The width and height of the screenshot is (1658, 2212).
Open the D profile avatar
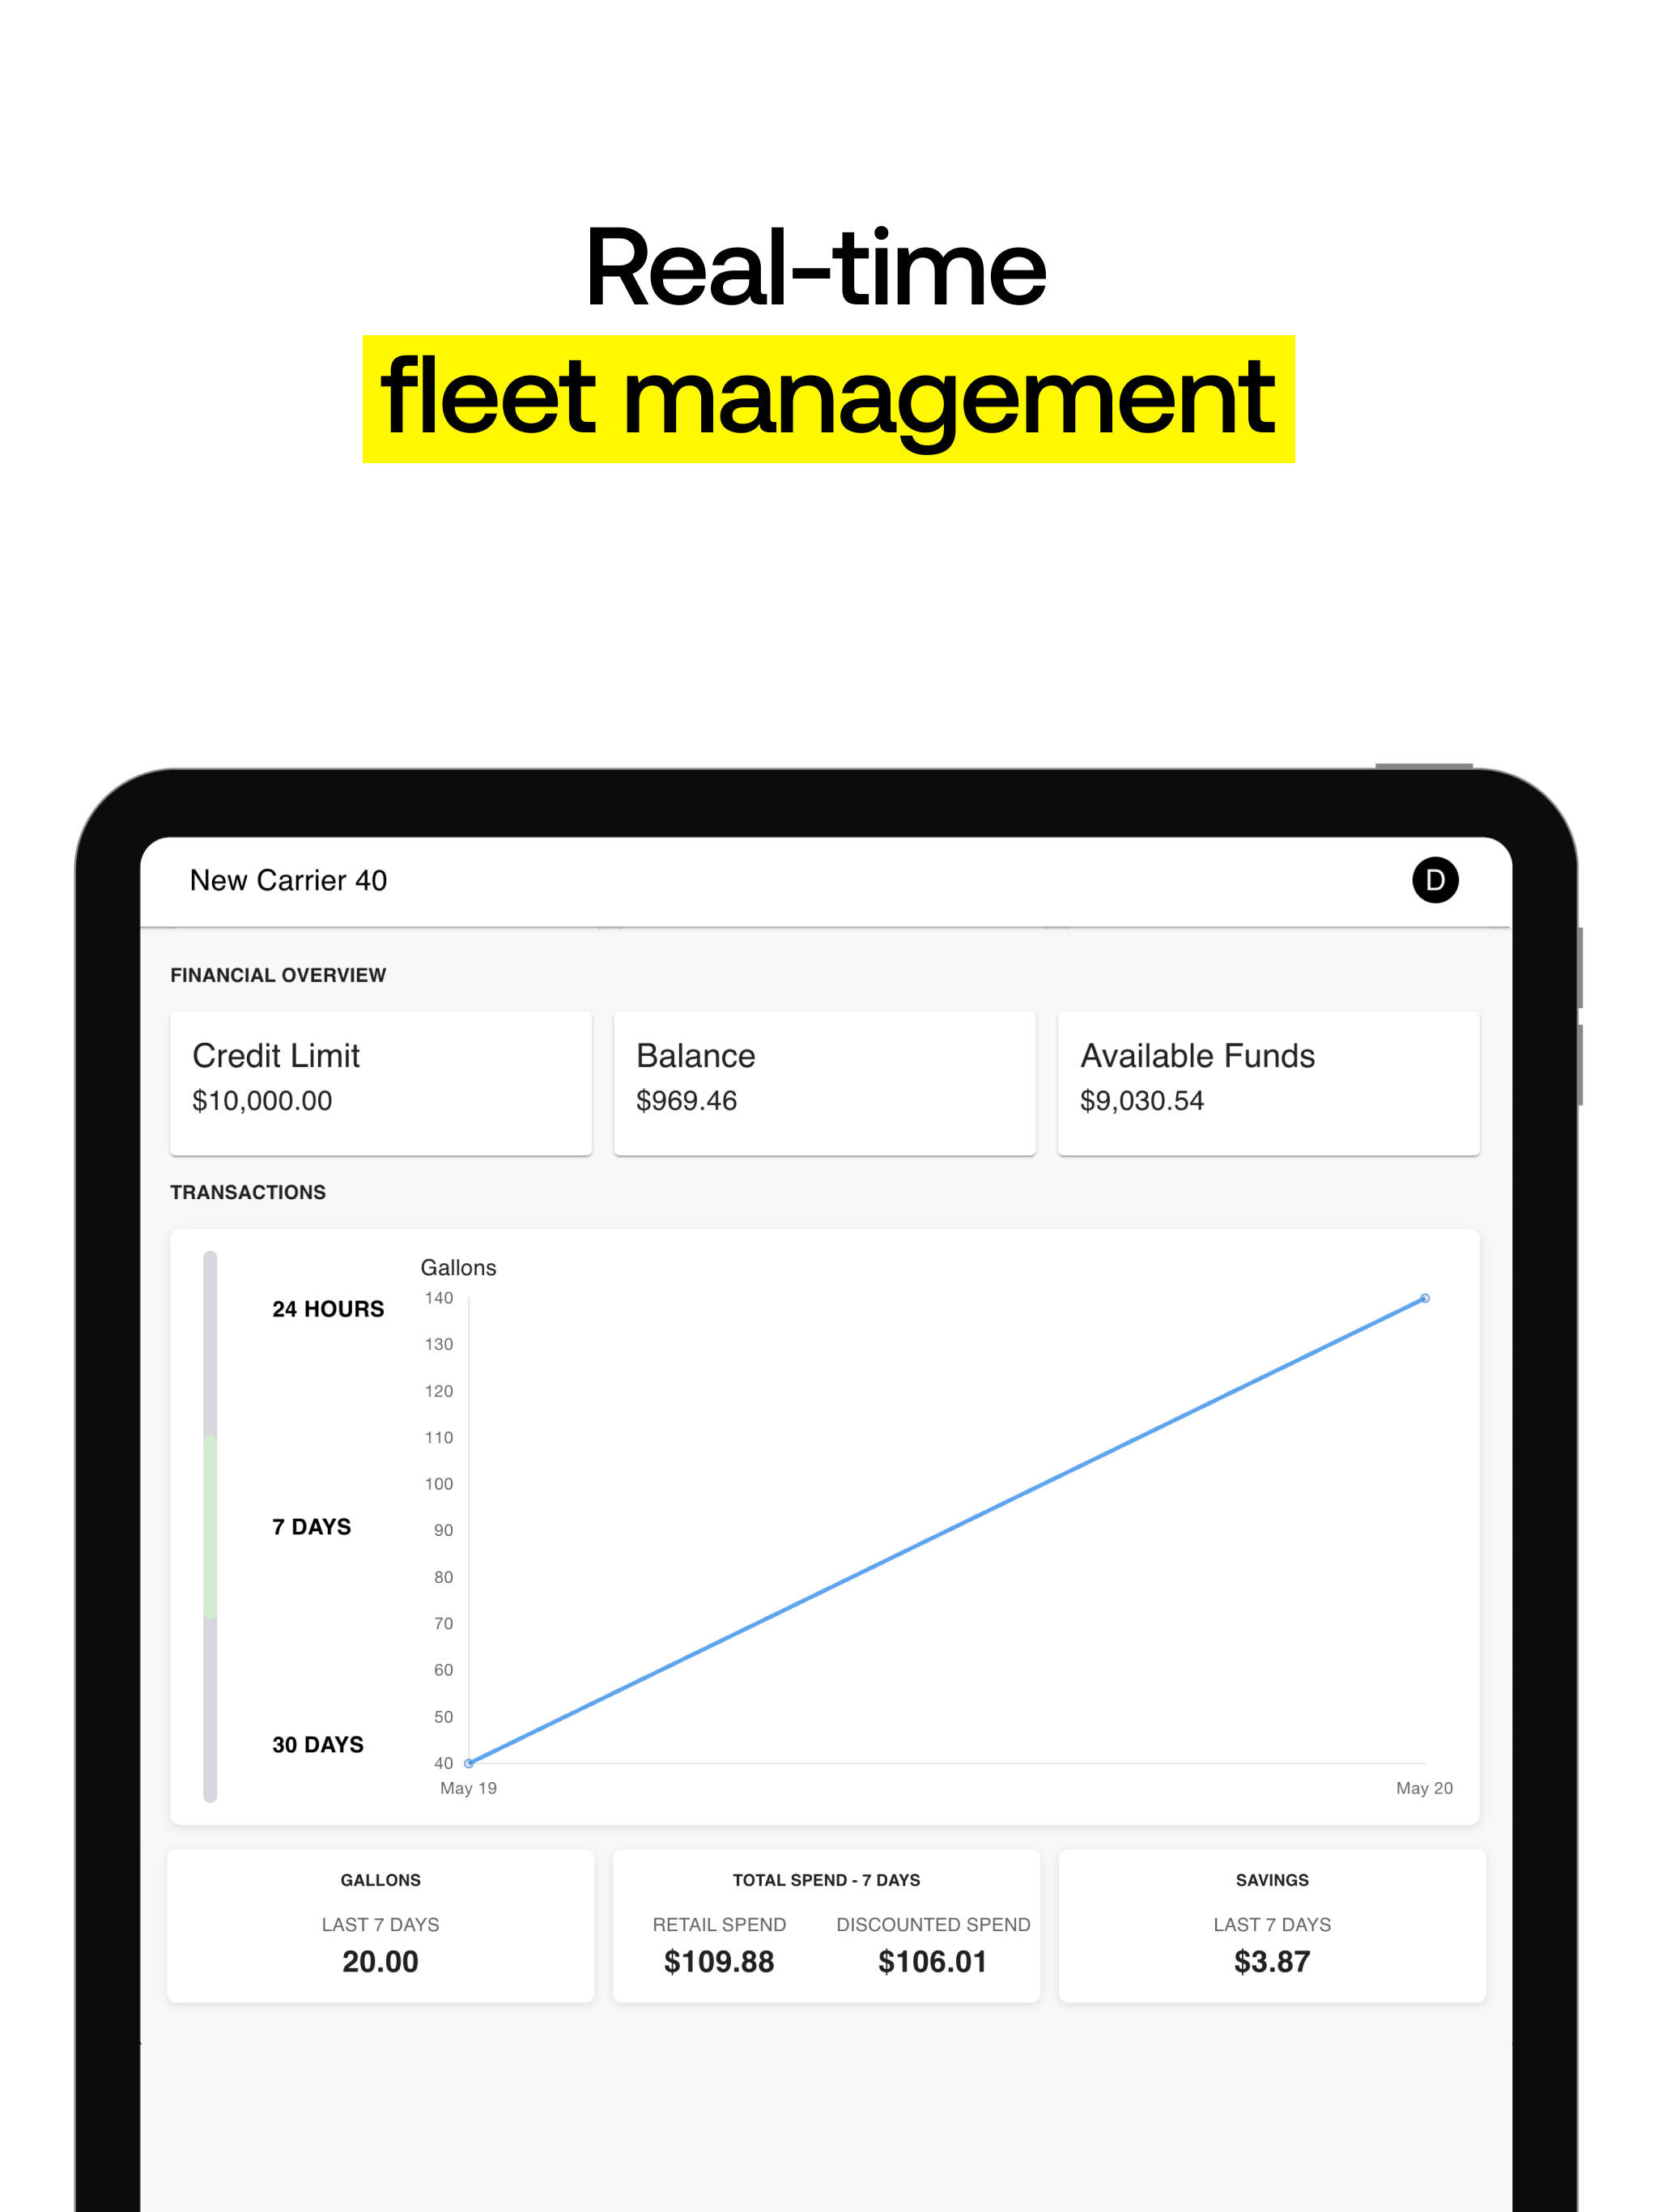pos(1434,880)
